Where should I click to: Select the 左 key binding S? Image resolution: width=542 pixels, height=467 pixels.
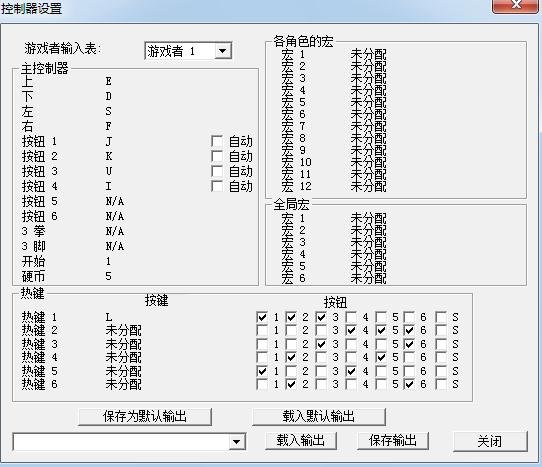coord(109,111)
